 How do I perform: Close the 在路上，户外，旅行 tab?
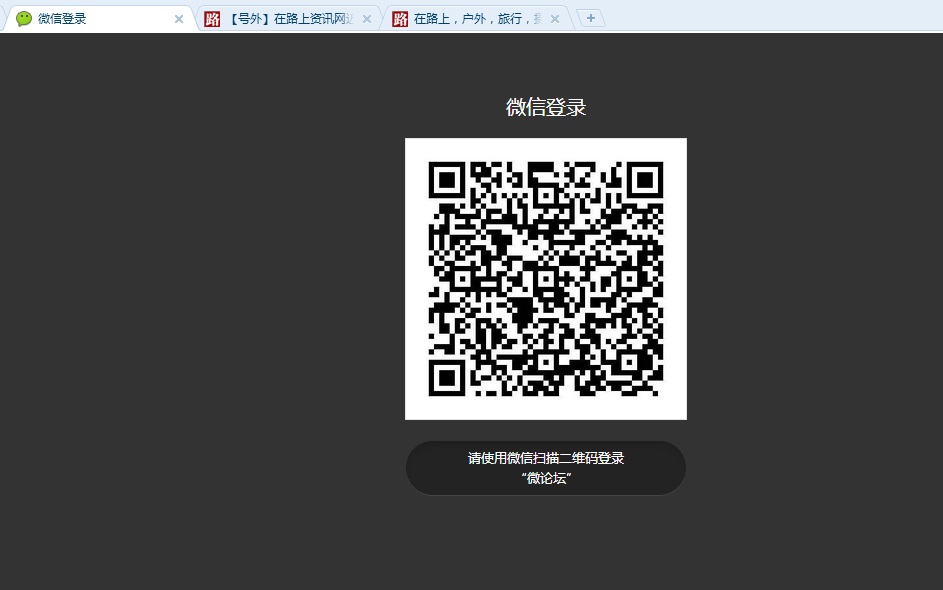tap(555, 19)
